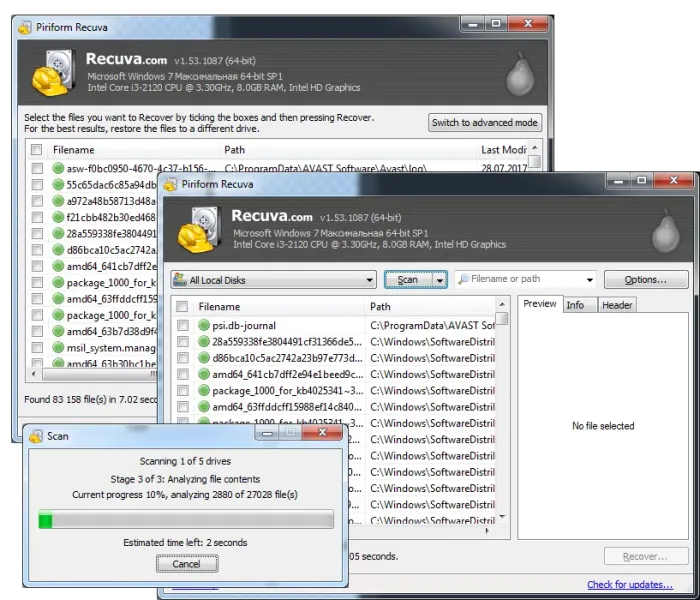Click vertical scrollbar down arrow in front file list
Image resolution: width=700 pixels, height=600 pixels.
(x=502, y=517)
